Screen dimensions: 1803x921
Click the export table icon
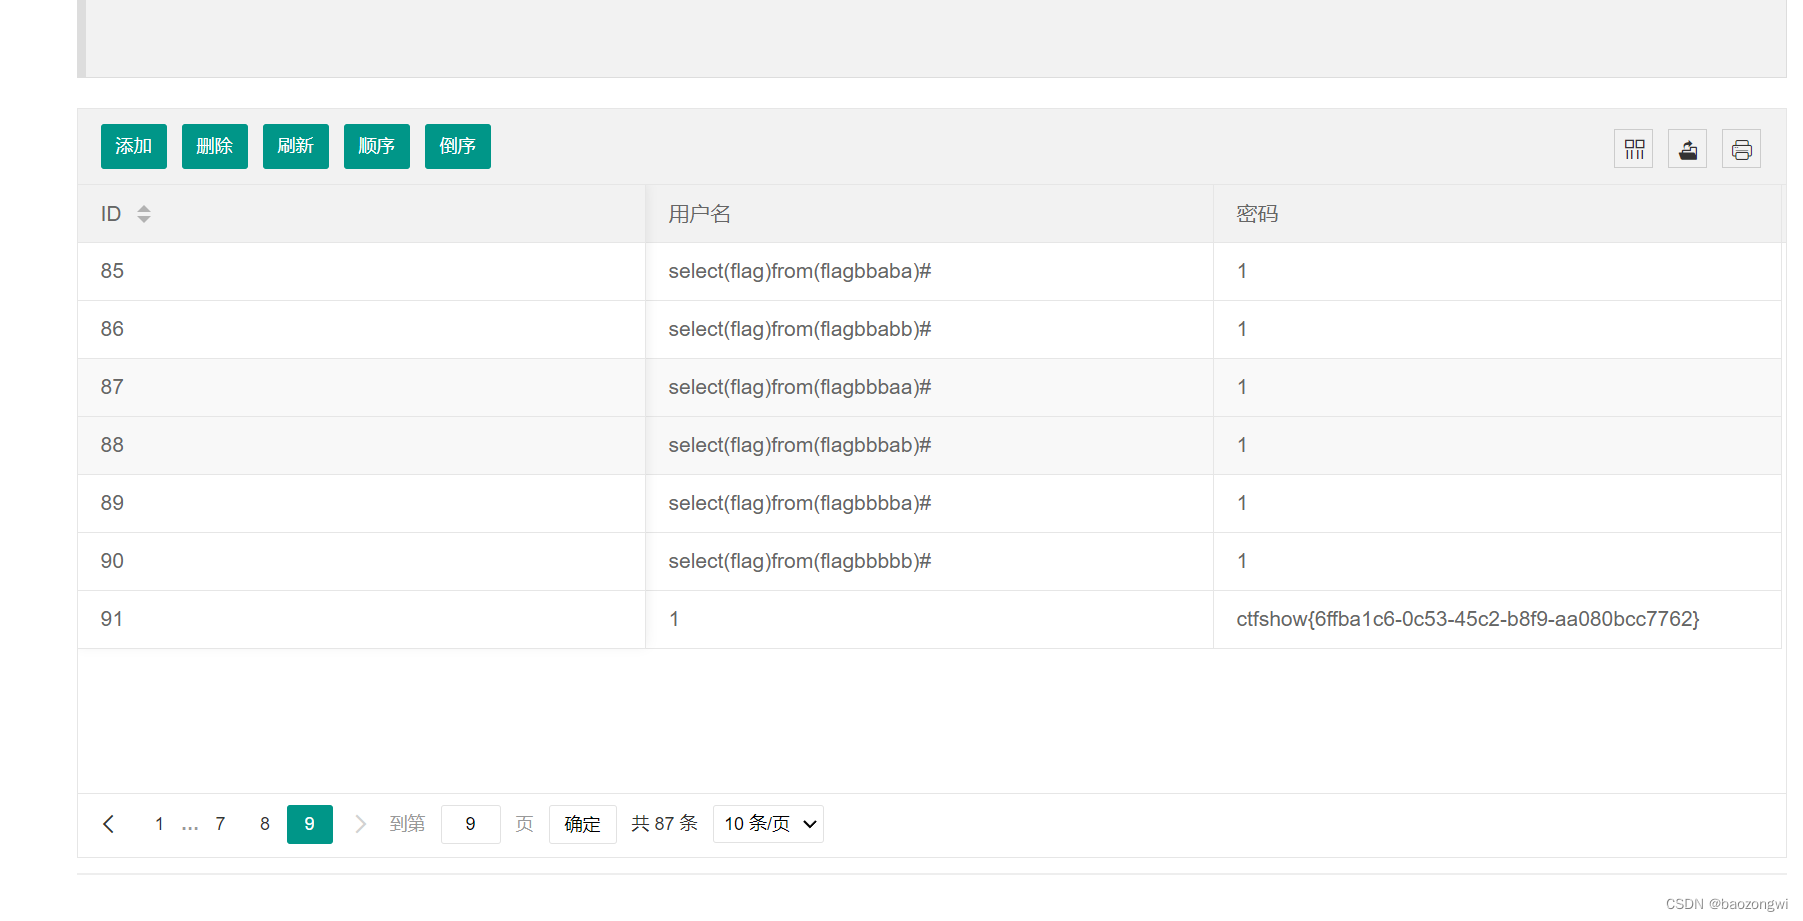(1688, 149)
